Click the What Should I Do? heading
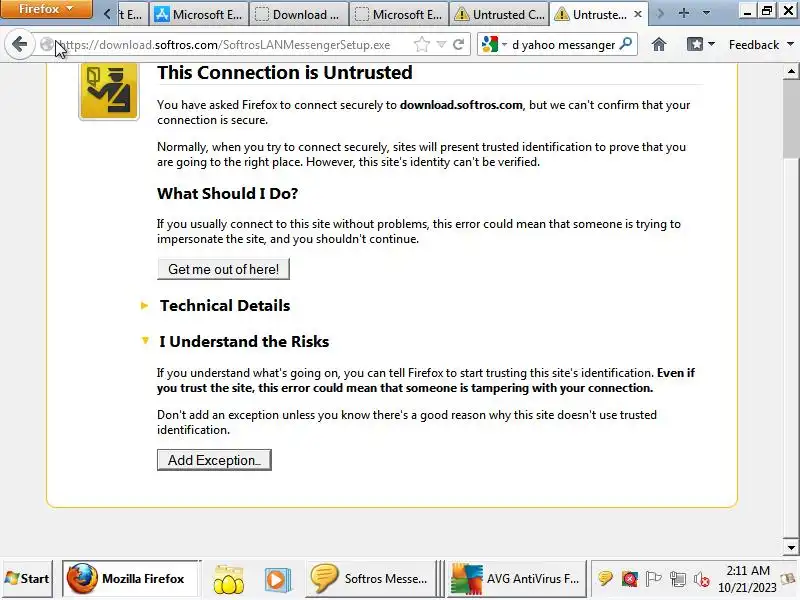This screenshot has height=600, width=800. coord(228,193)
